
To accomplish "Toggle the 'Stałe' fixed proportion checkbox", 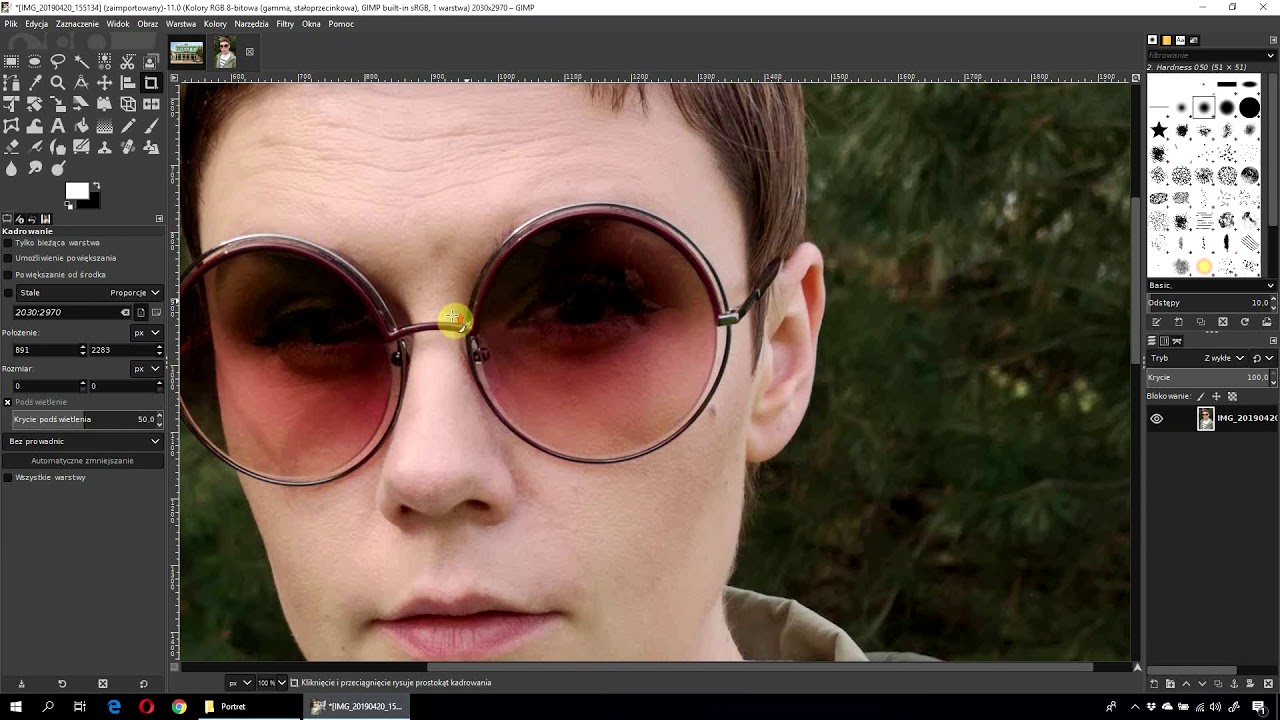I will [x=8, y=293].
